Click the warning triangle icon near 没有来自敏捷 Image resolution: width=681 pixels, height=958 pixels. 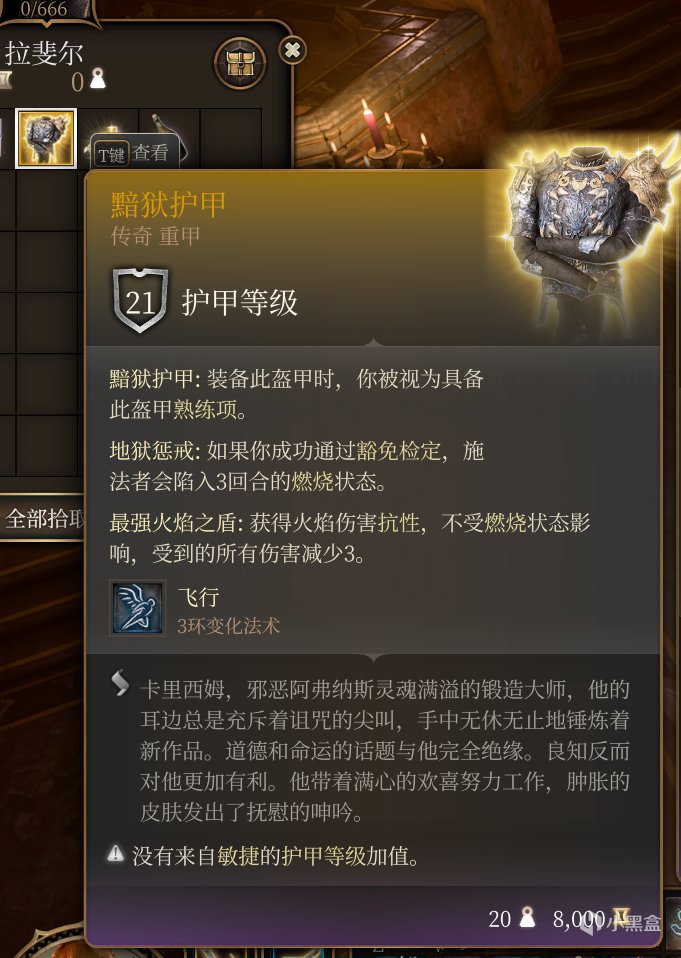pyautogui.click(x=115, y=853)
